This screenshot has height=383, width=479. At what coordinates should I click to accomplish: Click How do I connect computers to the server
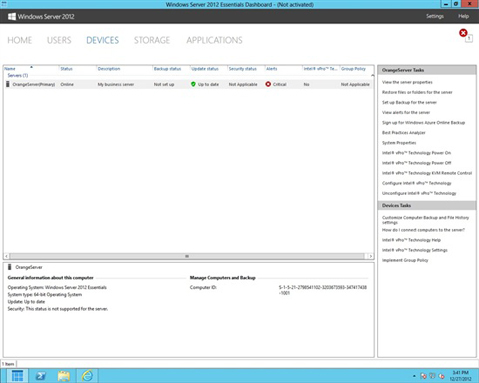click(423, 230)
